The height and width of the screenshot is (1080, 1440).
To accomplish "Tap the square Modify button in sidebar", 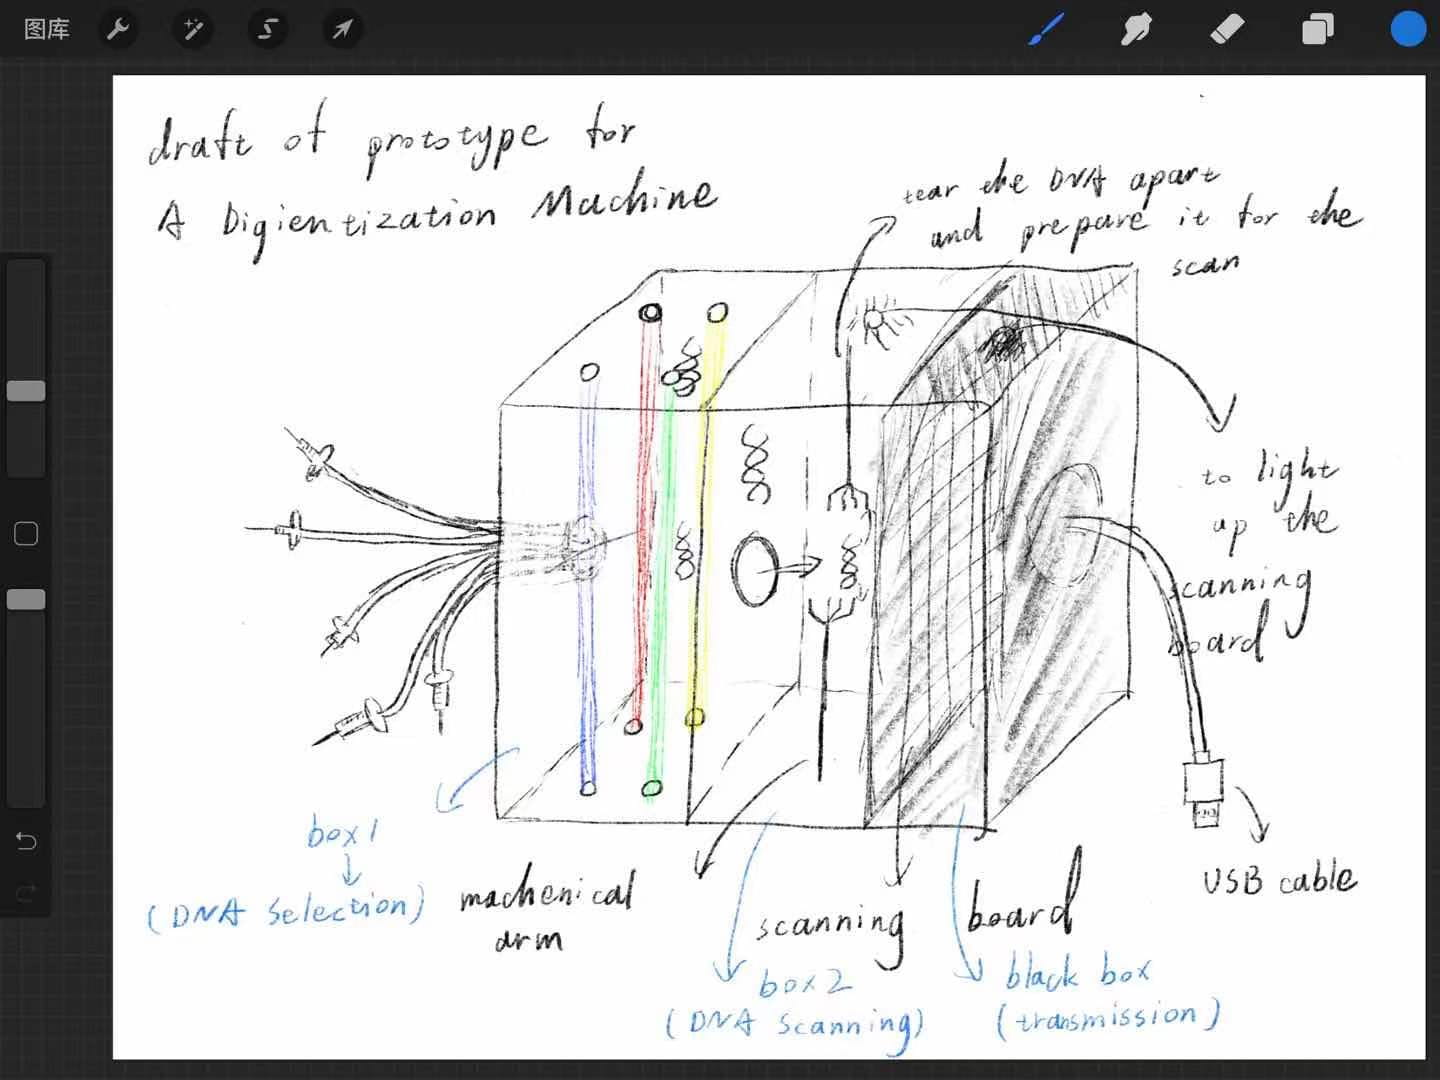I will (x=26, y=534).
